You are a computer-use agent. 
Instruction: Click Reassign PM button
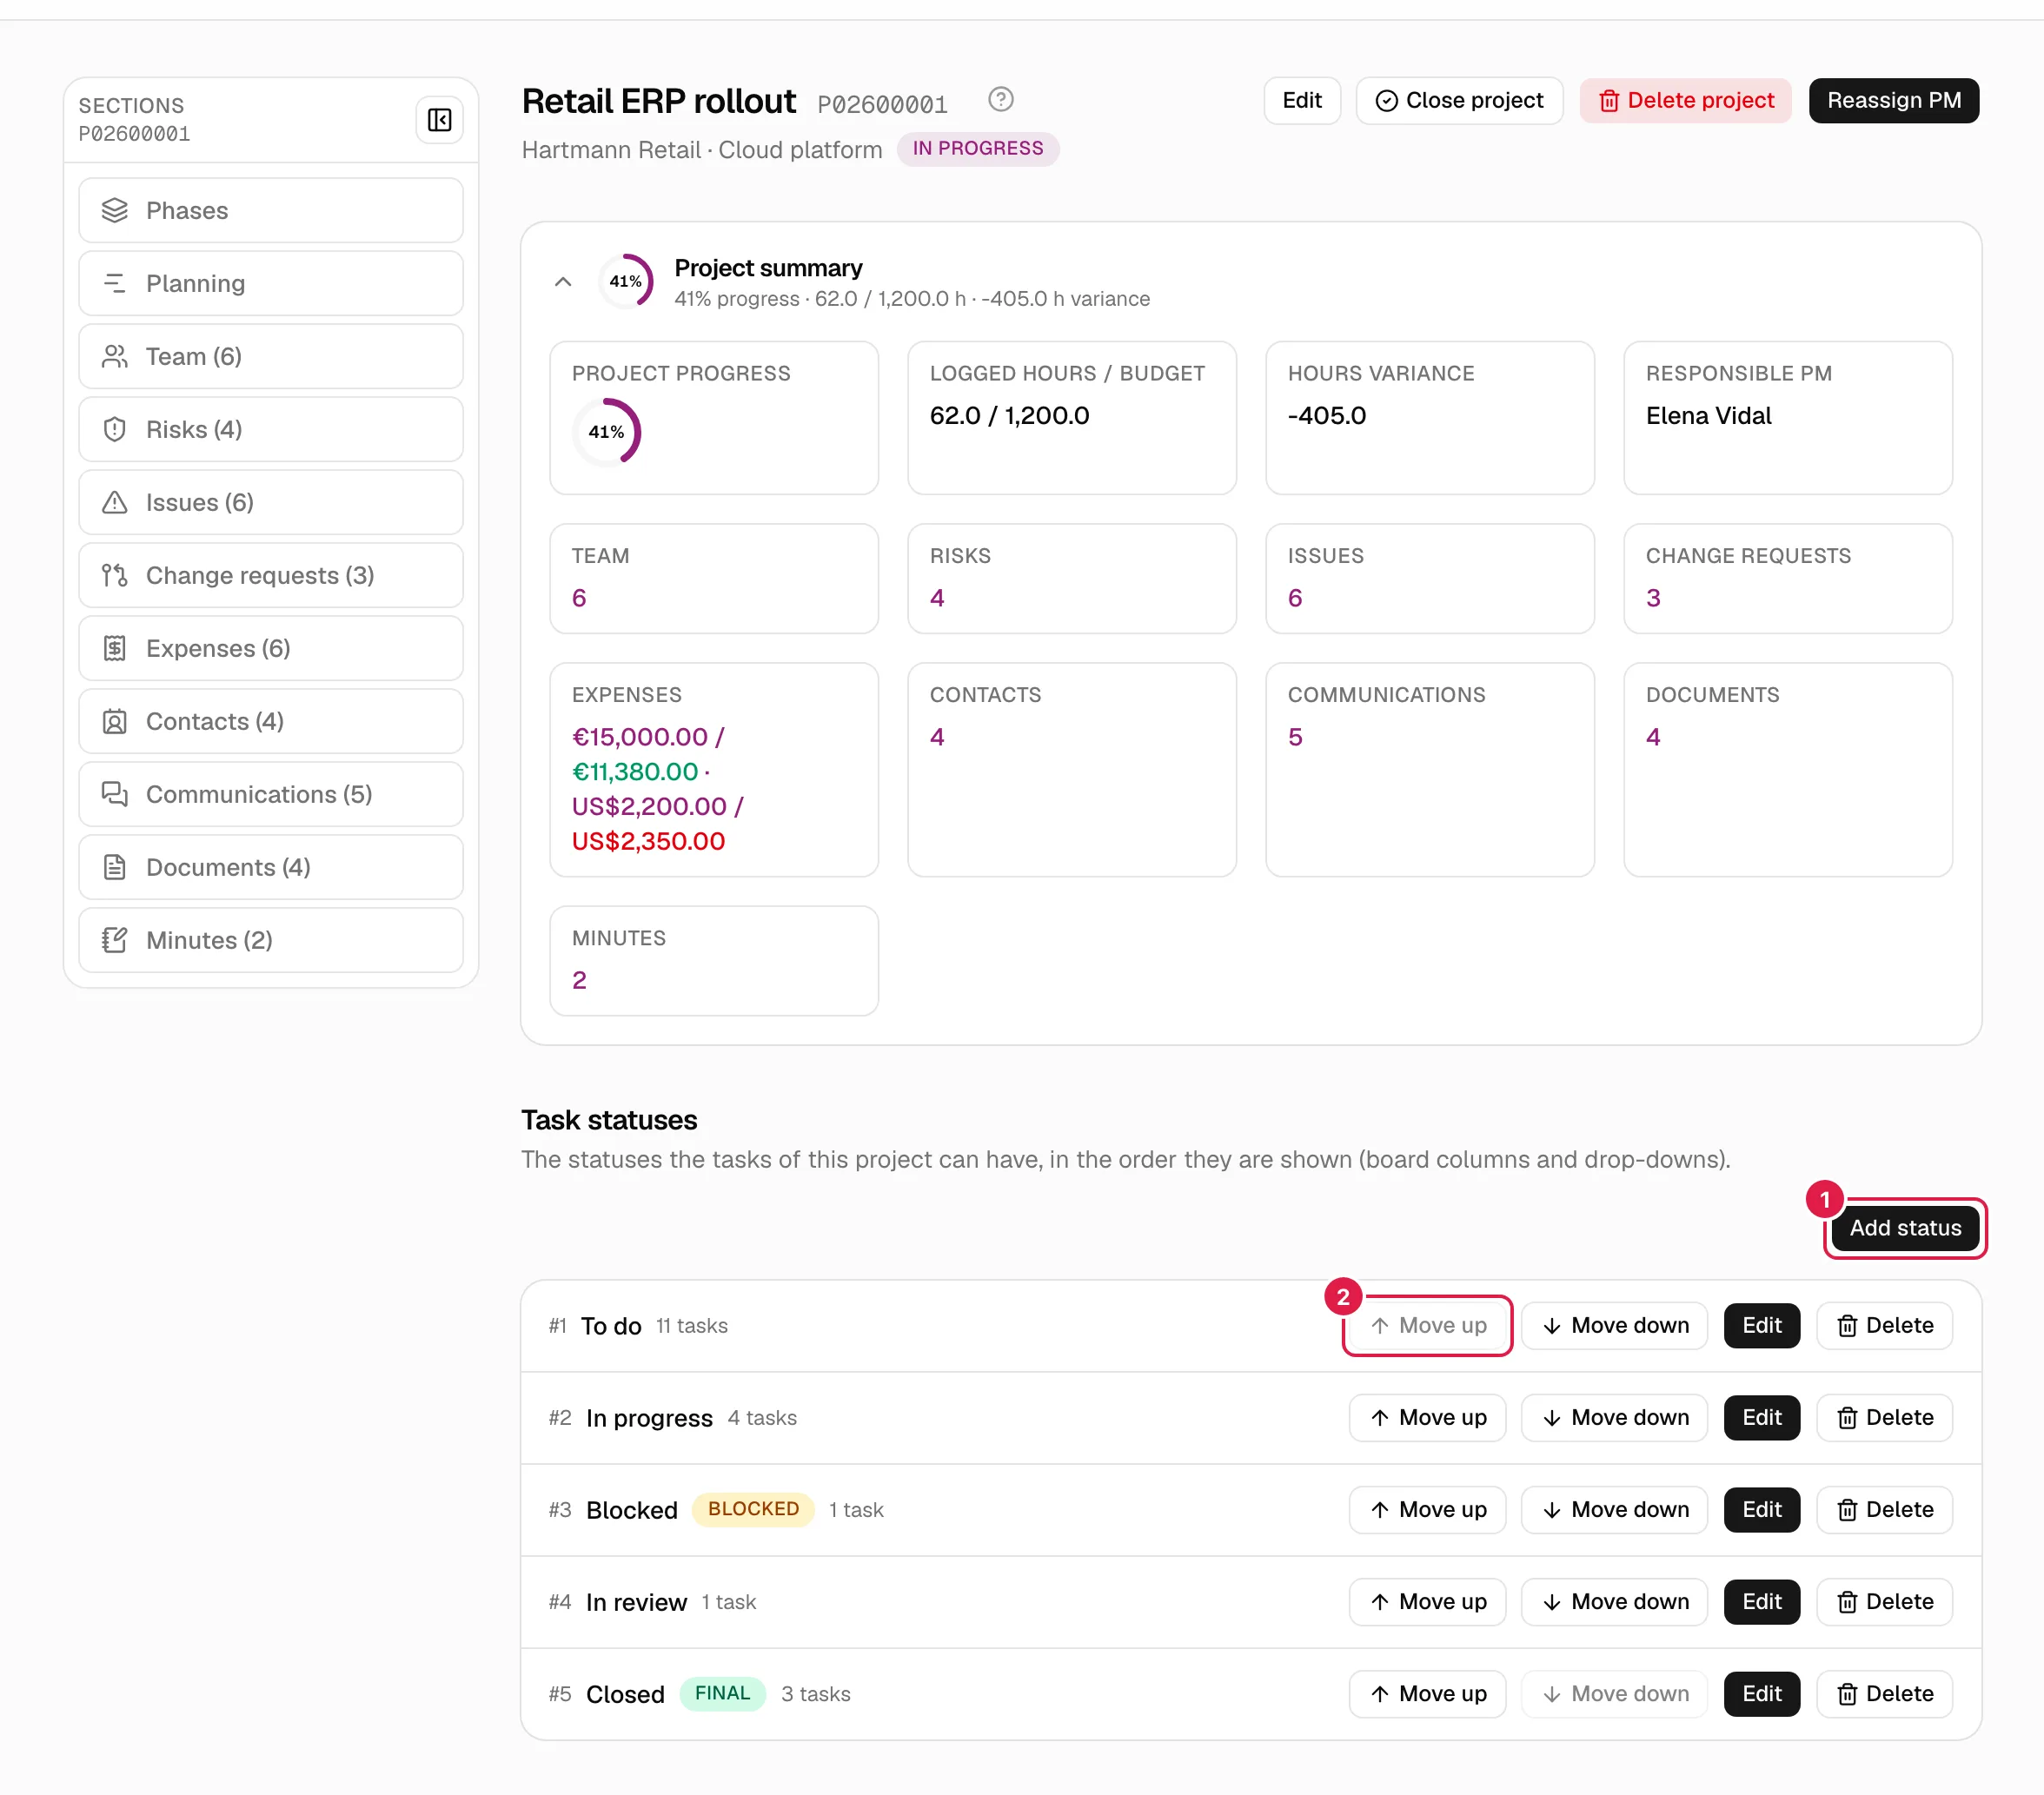click(x=1894, y=101)
